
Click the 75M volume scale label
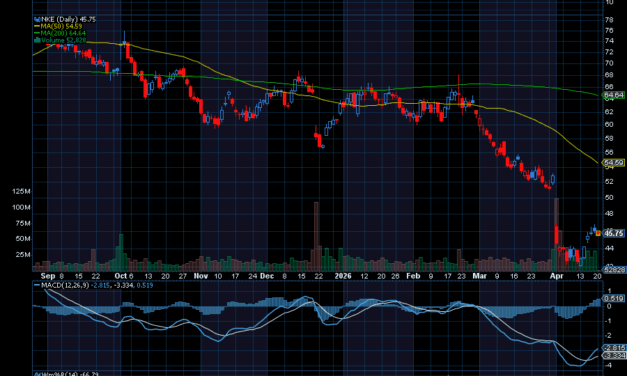pyautogui.click(x=23, y=223)
